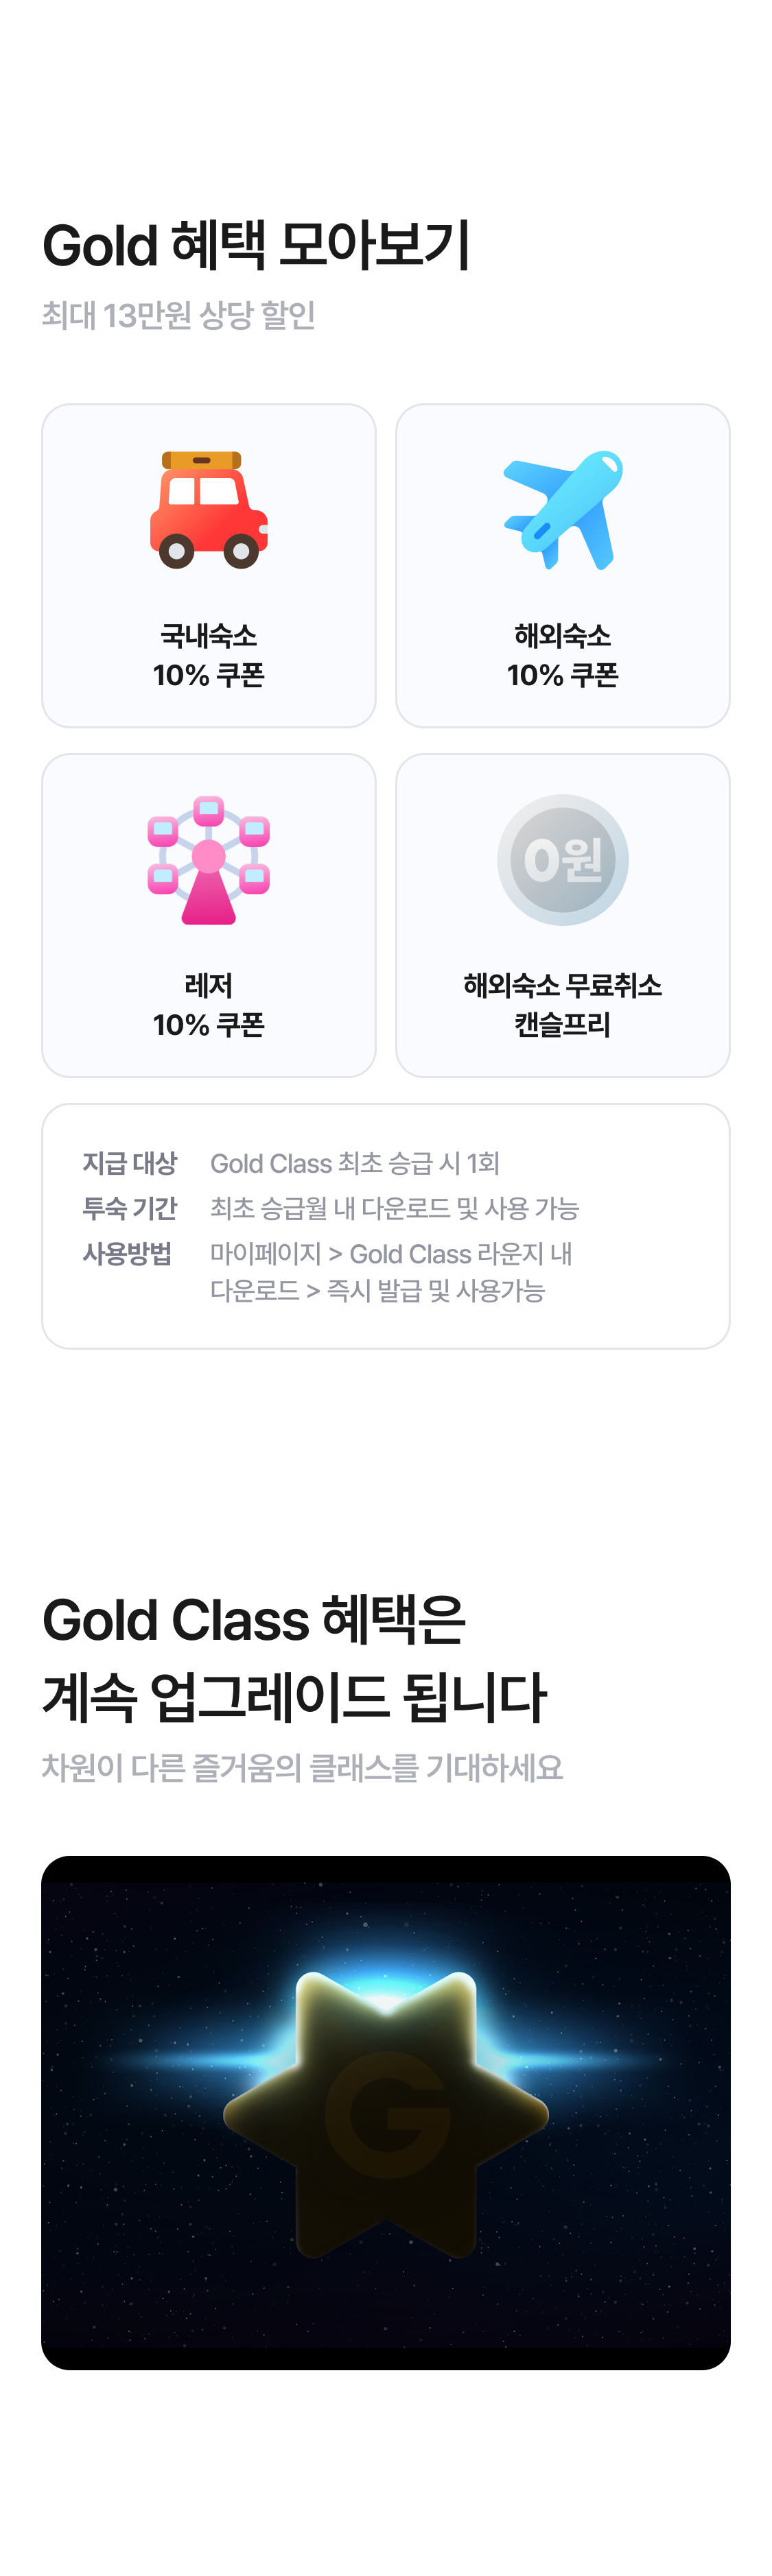Tap the 사용방법 label
Screen dimensions: 772x2576
pyautogui.click(x=127, y=1253)
